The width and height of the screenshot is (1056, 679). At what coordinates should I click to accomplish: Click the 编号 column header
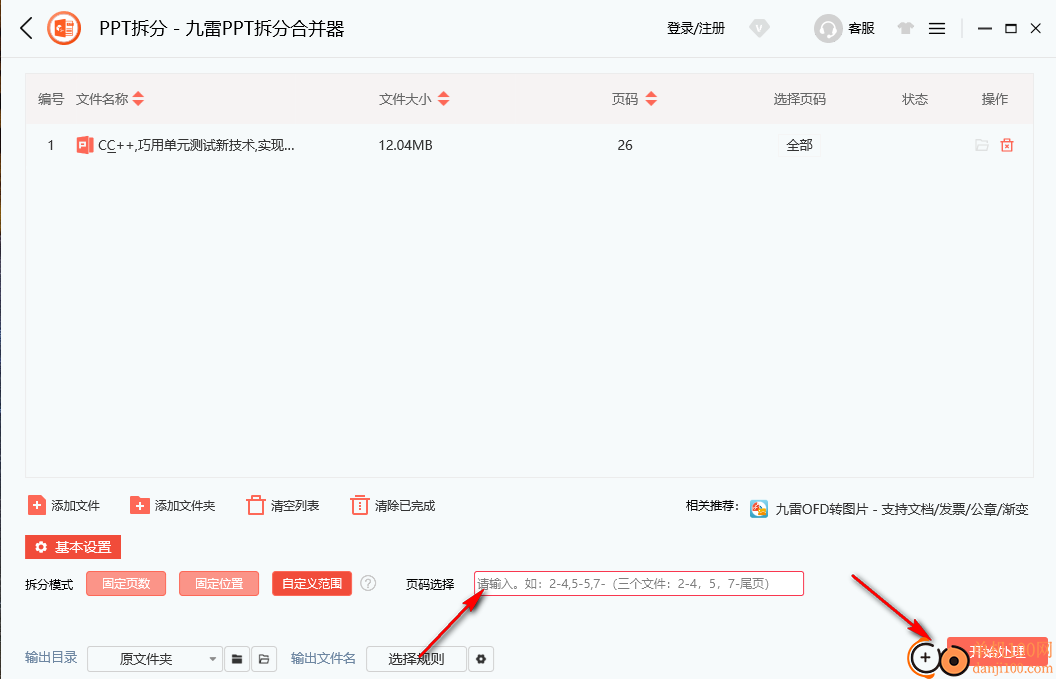coord(51,99)
